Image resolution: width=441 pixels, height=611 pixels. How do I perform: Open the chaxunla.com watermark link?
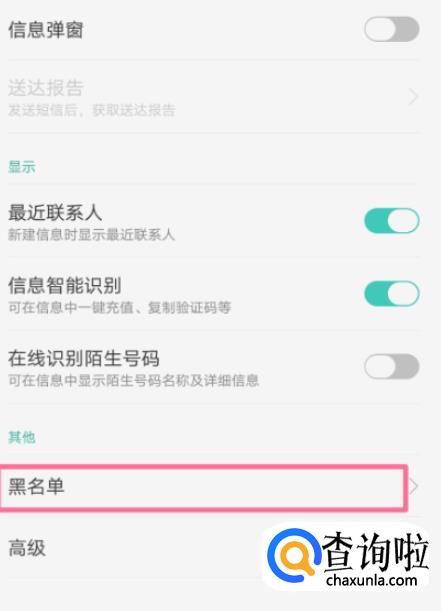click(372, 580)
